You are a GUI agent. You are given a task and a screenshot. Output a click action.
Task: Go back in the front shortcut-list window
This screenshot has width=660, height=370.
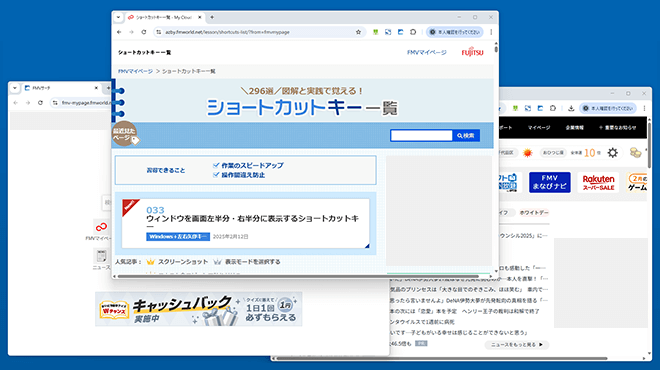tap(119, 32)
